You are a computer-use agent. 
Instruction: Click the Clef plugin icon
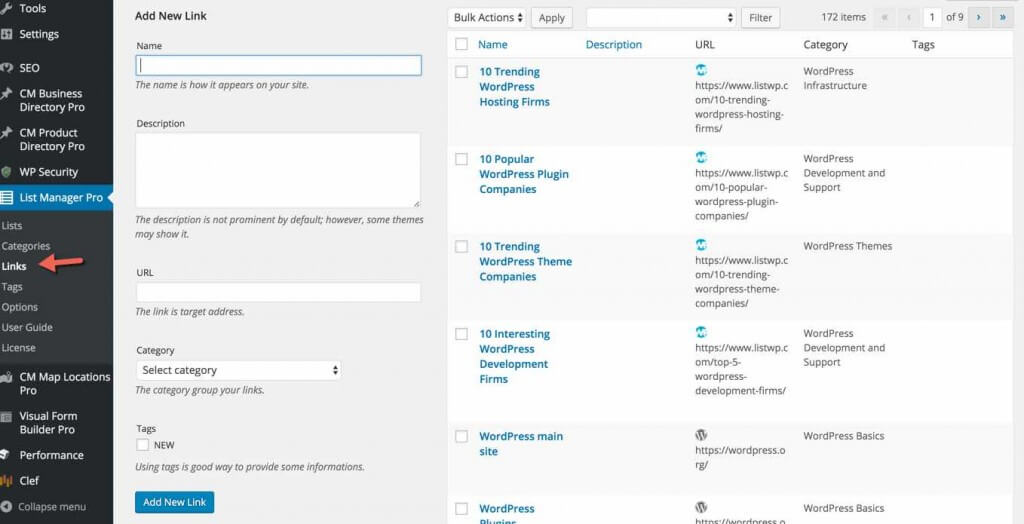point(7,481)
